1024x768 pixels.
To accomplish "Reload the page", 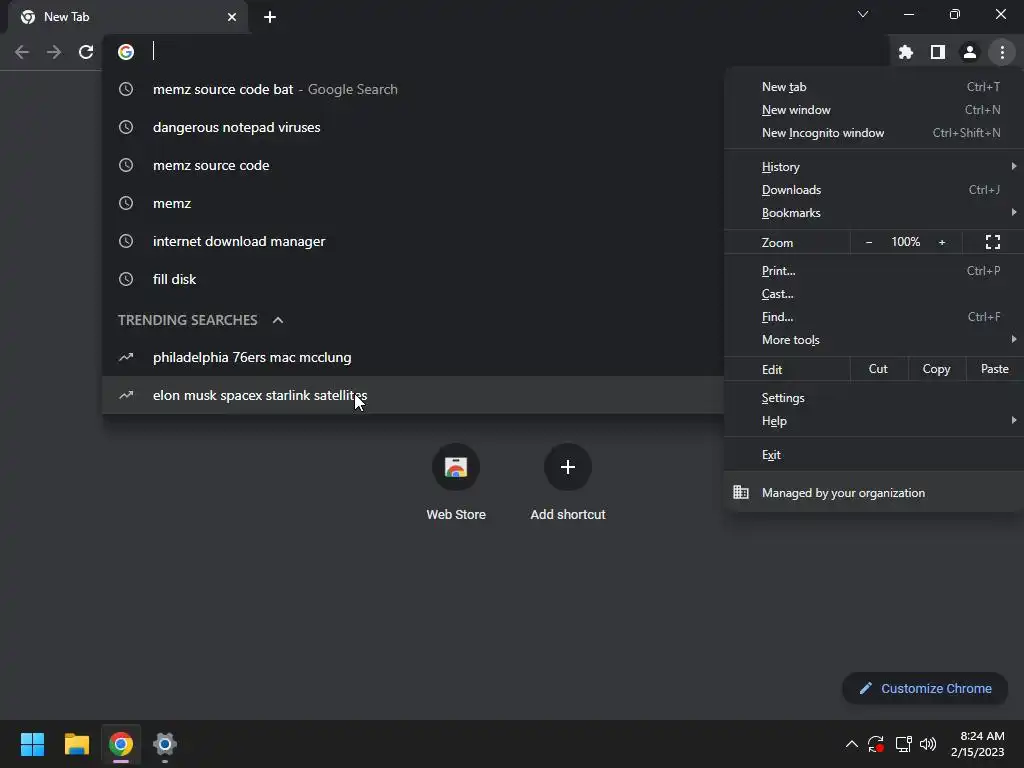I will click(x=86, y=52).
